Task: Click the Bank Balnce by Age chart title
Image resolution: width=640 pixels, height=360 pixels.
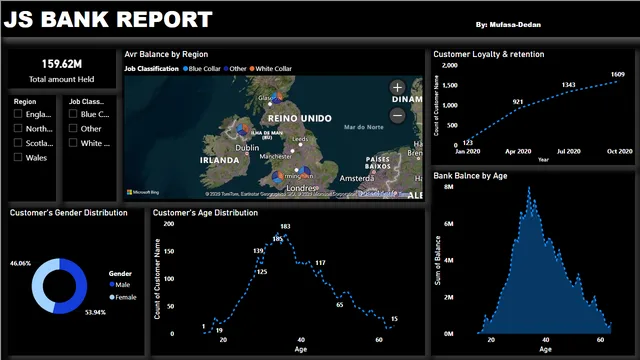Action: click(x=470, y=176)
